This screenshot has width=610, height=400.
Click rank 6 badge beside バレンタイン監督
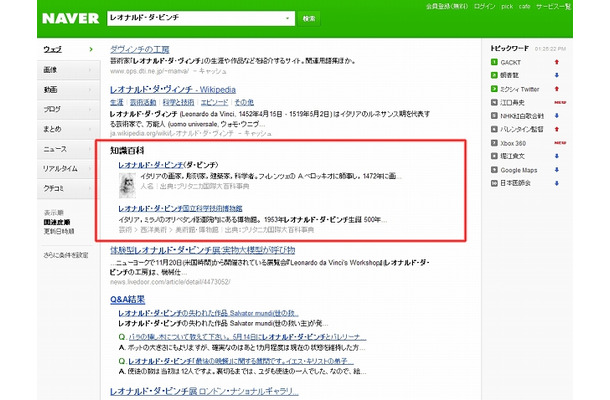click(x=494, y=129)
